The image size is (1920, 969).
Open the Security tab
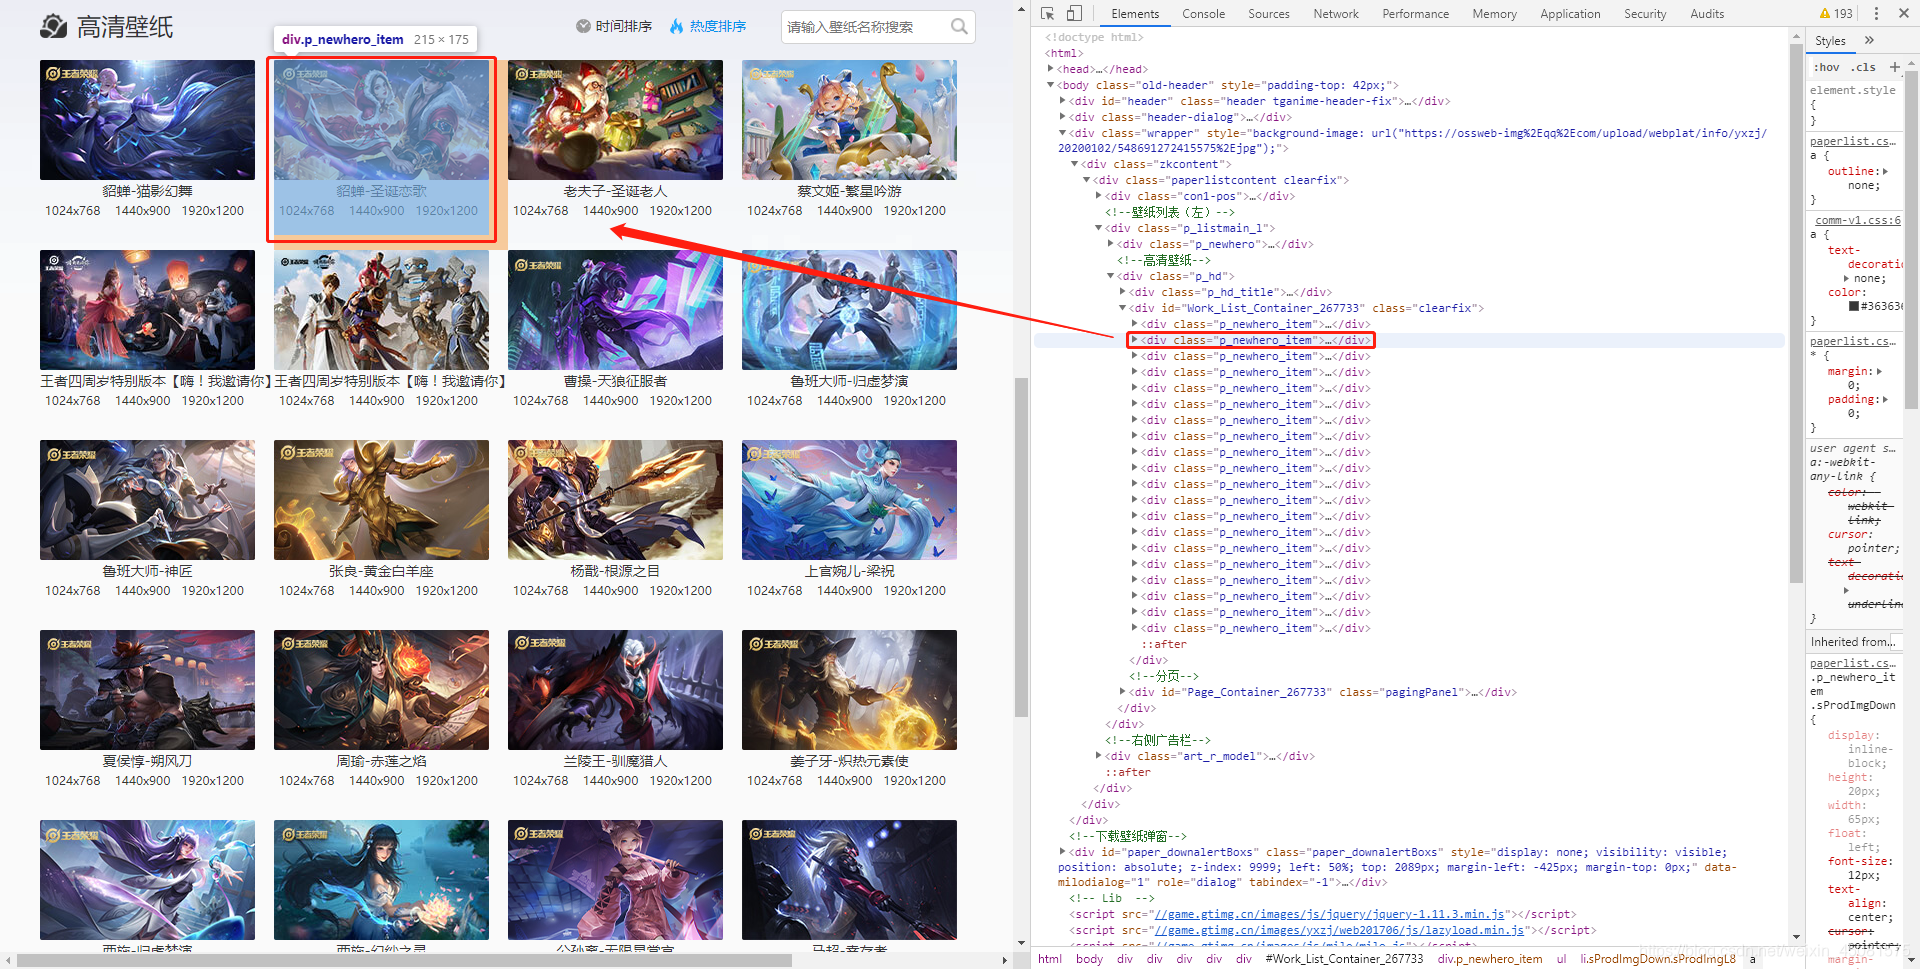(1645, 14)
